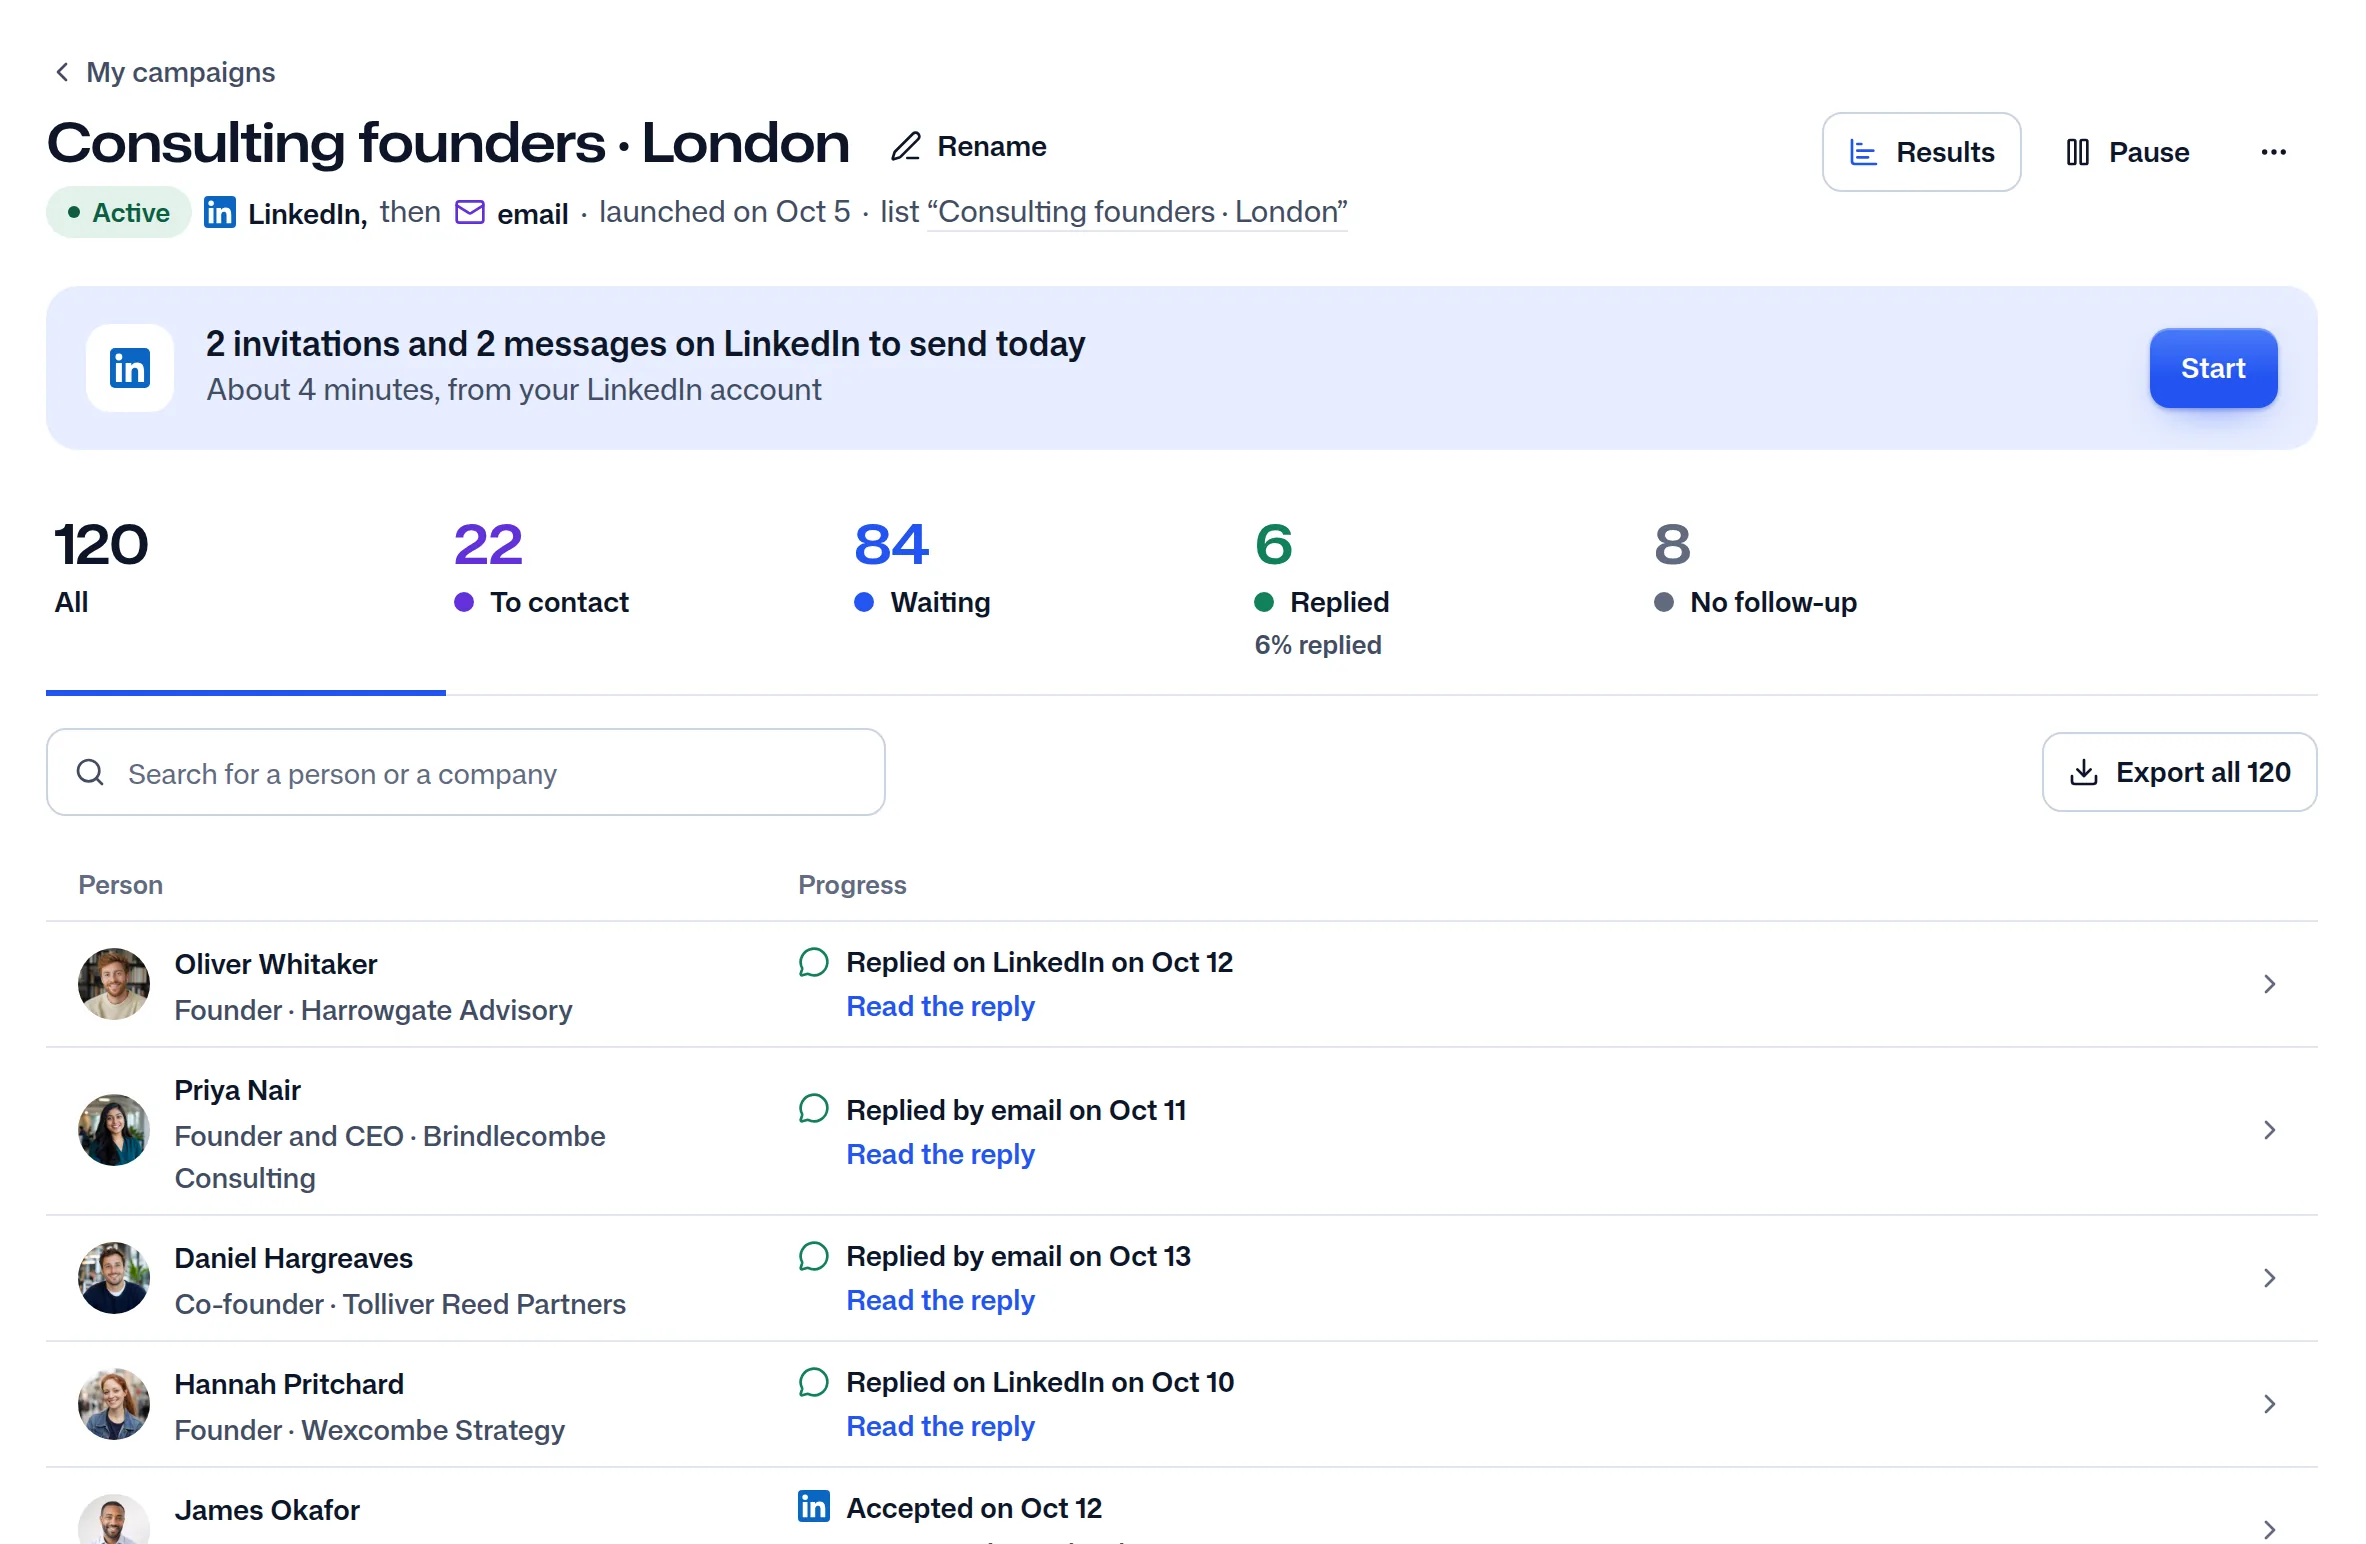
Task: Click the LinkedIn logo in the send-today banner
Action: [x=130, y=368]
